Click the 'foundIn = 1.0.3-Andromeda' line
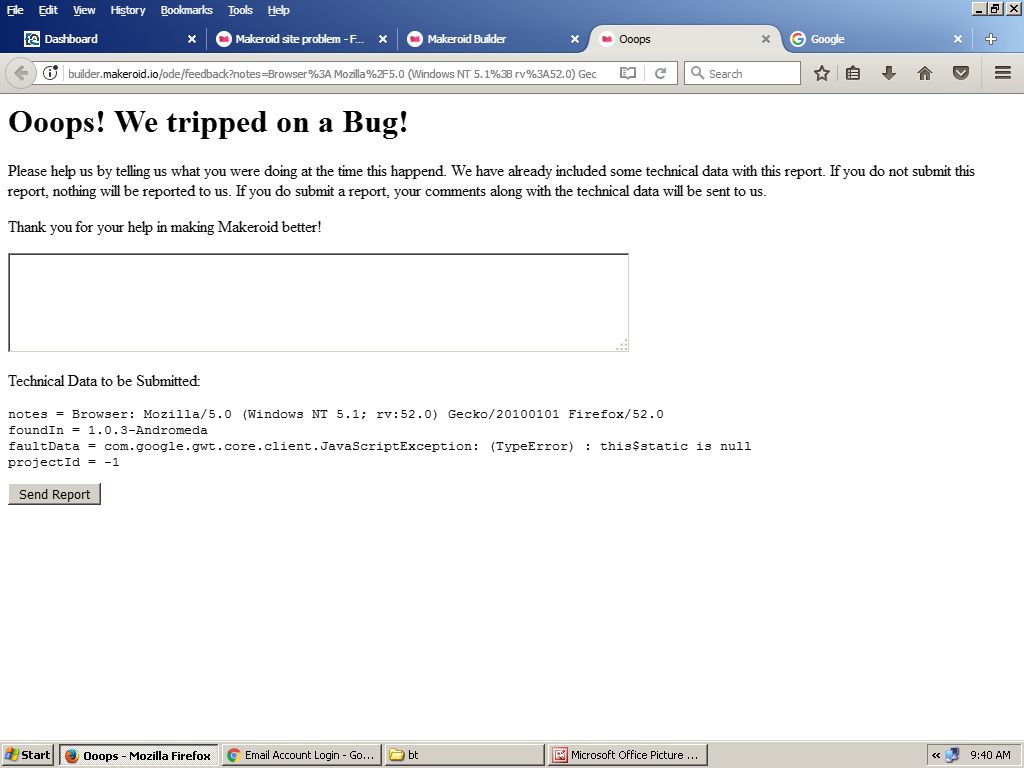Viewport: 1024px width, 768px height. click(108, 430)
